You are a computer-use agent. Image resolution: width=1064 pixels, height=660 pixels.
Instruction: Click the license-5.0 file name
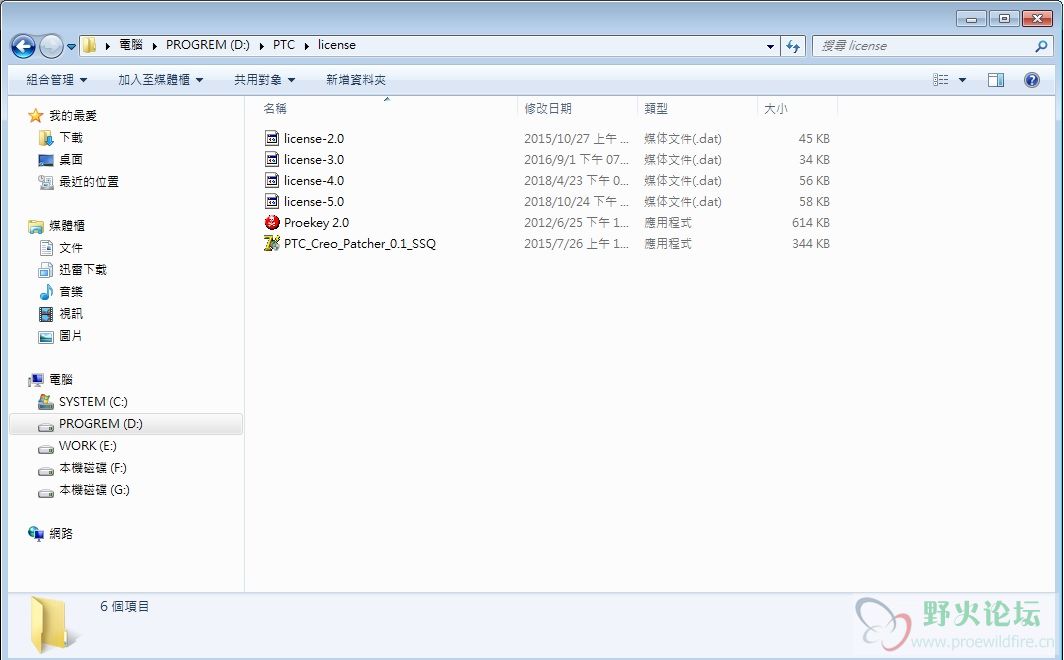click(x=314, y=201)
